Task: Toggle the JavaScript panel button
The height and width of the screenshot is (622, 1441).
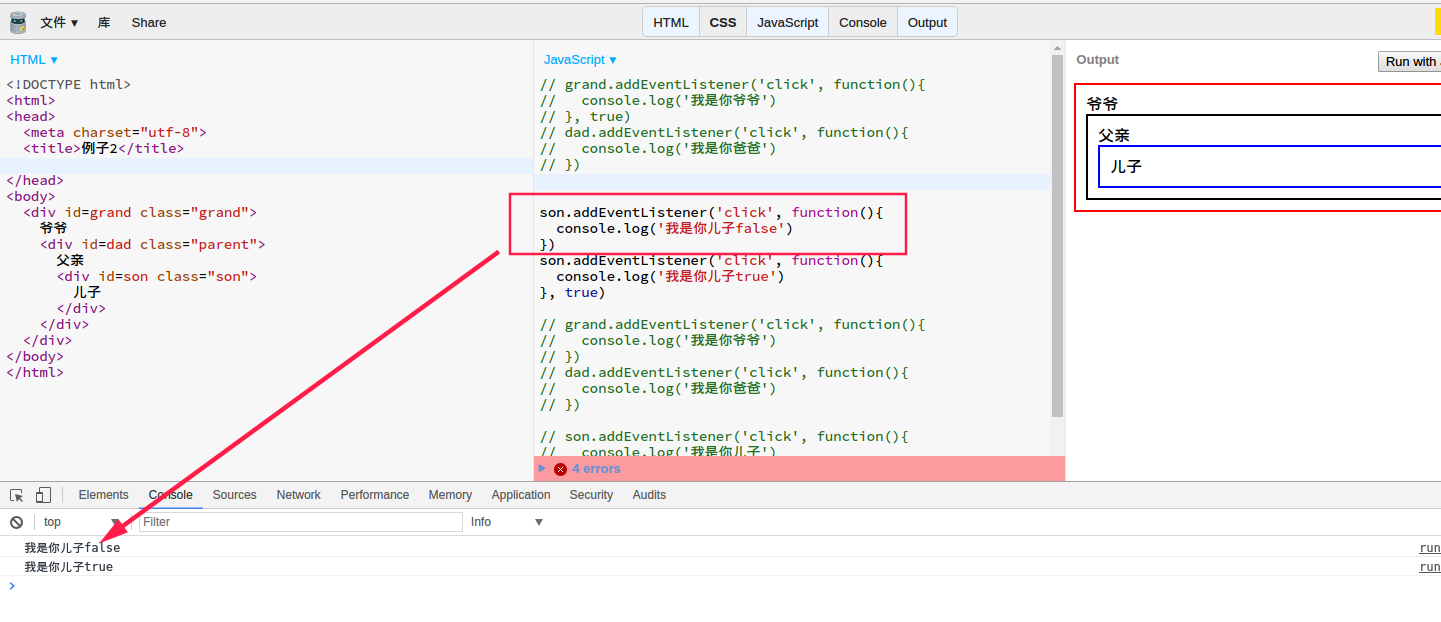Action: (x=787, y=22)
